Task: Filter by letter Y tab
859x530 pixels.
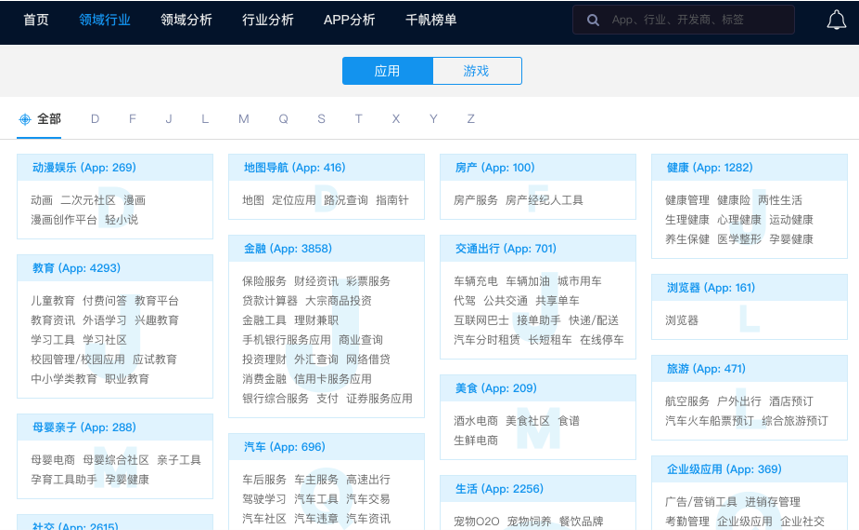Action: coord(433,119)
